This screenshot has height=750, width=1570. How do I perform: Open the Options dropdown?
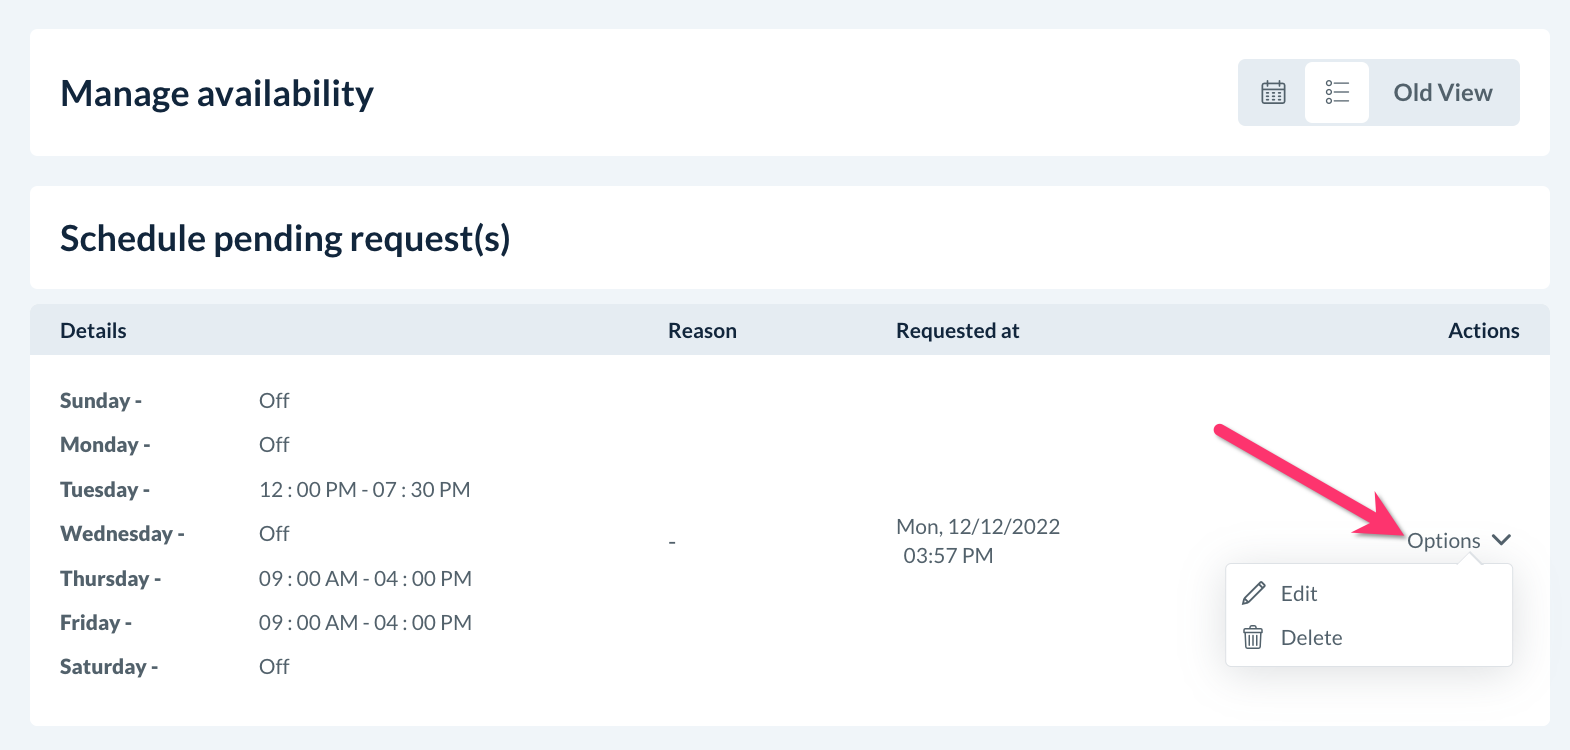click(1443, 541)
